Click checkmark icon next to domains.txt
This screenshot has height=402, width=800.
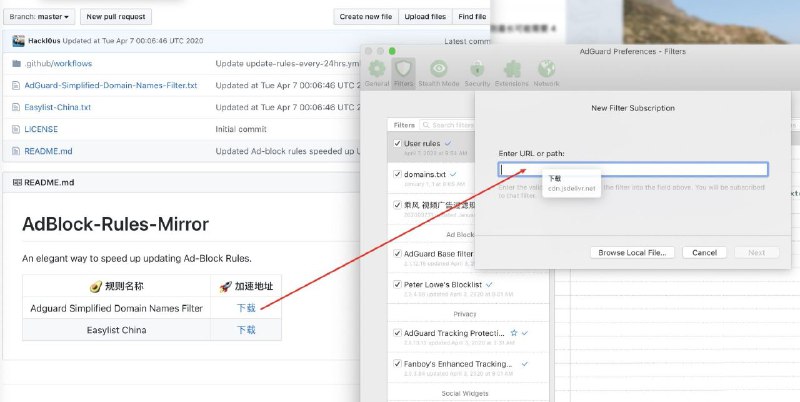[x=453, y=174]
